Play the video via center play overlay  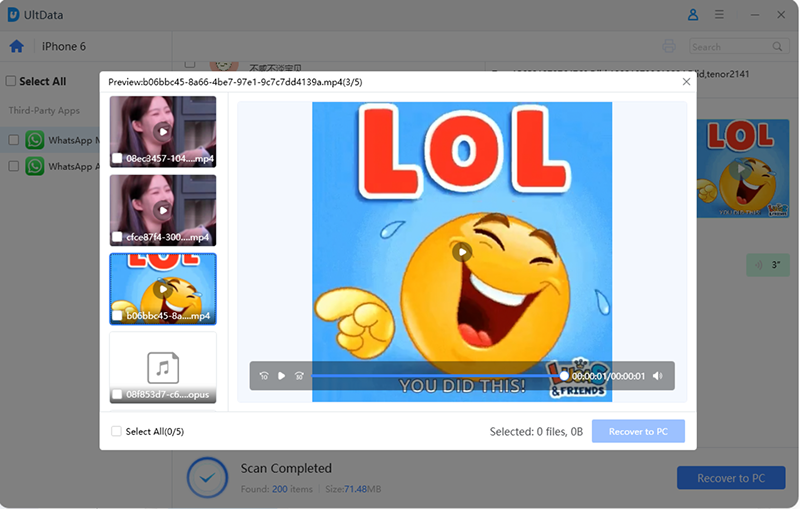[462, 251]
